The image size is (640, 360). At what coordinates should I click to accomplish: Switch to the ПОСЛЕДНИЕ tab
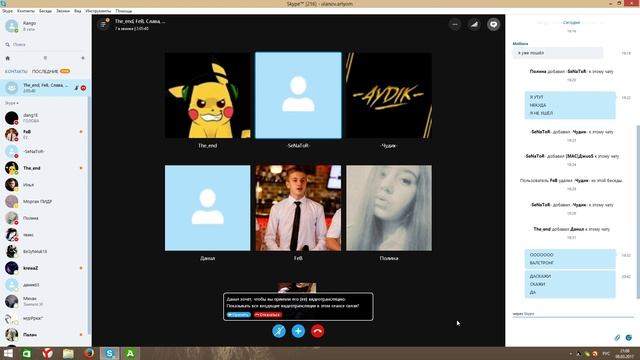point(45,71)
